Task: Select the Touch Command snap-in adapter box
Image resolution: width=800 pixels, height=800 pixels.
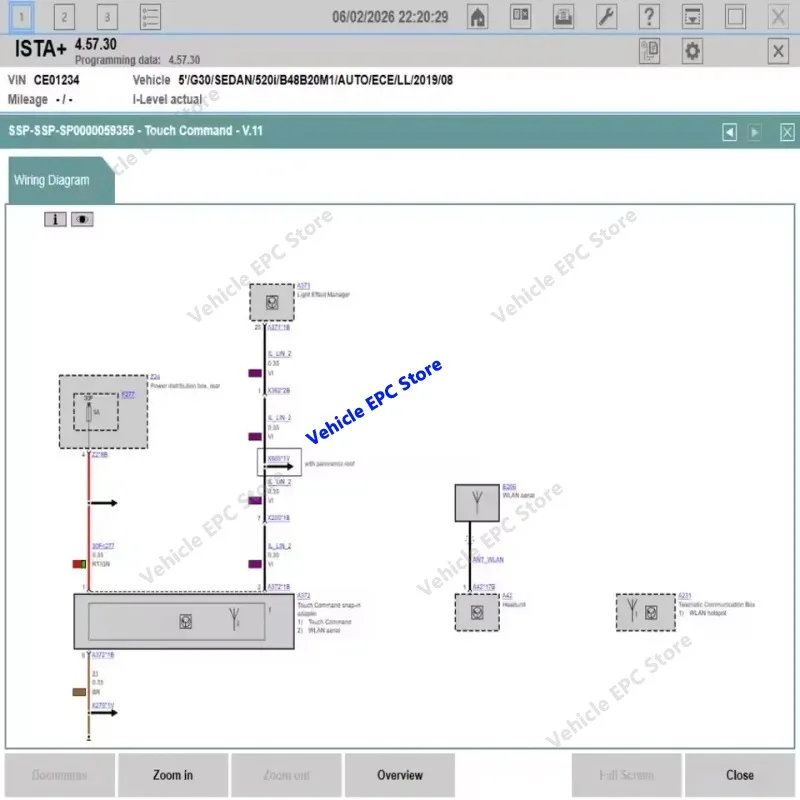Action: (x=184, y=621)
